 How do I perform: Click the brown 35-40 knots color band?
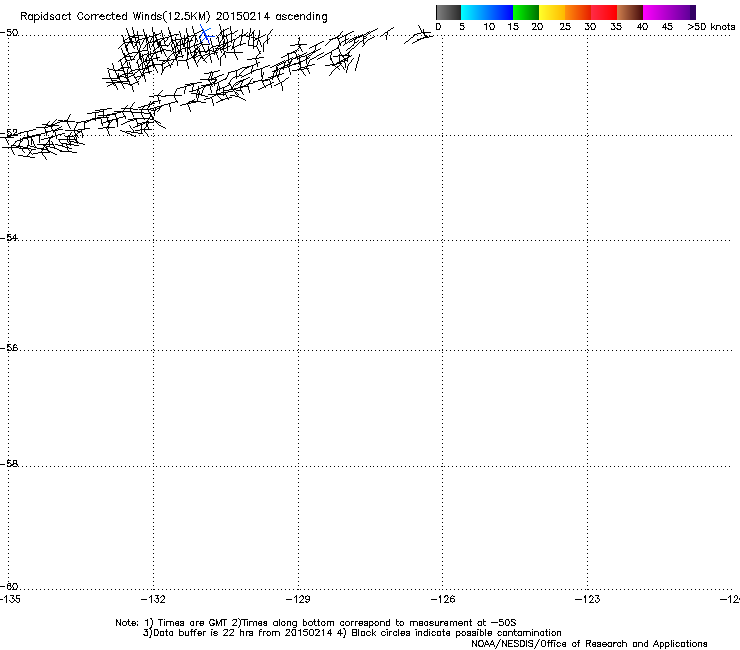[630, 12]
